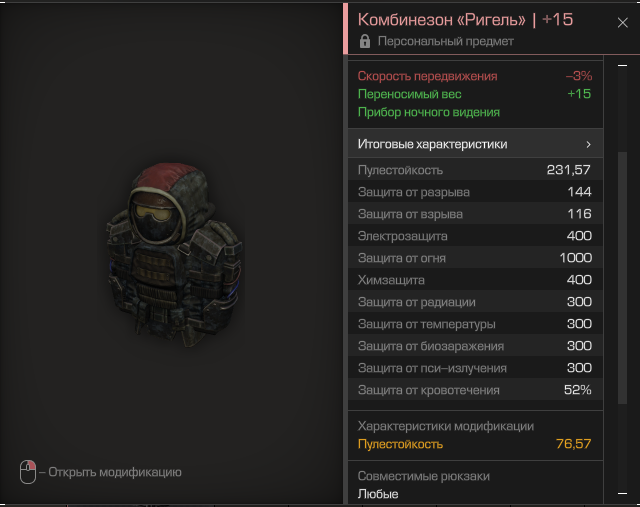The width and height of the screenshot is (640, 507).
Task: Click the Открыть модификацию hint text
Action: click(115, 472)
